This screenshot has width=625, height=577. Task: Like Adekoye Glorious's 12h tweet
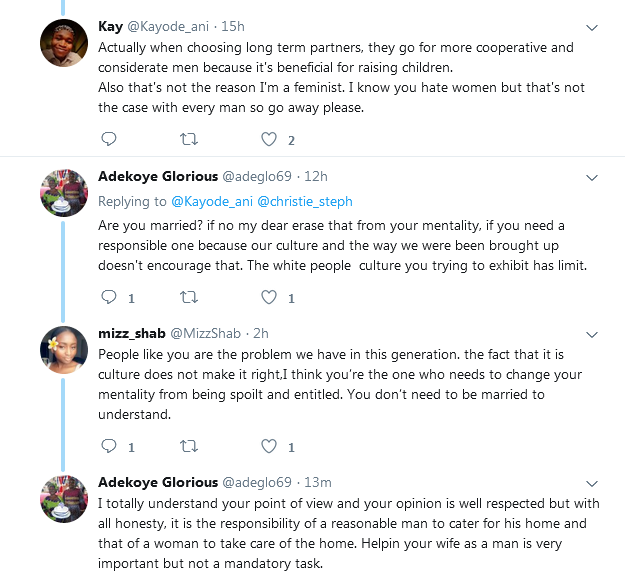269,297
